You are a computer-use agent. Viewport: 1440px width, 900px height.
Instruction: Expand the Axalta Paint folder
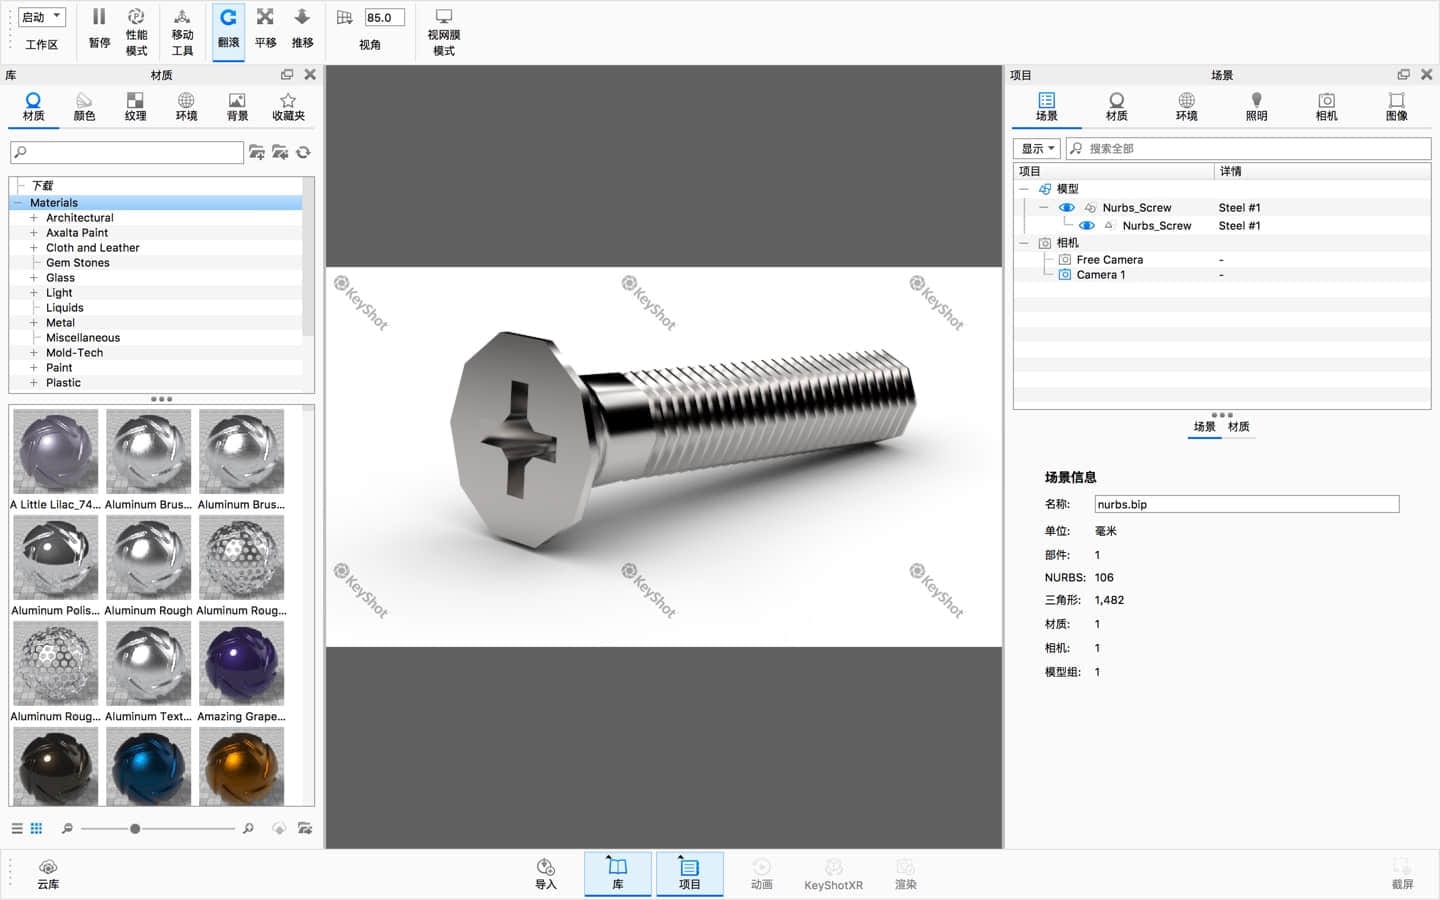tap(33, 233)
